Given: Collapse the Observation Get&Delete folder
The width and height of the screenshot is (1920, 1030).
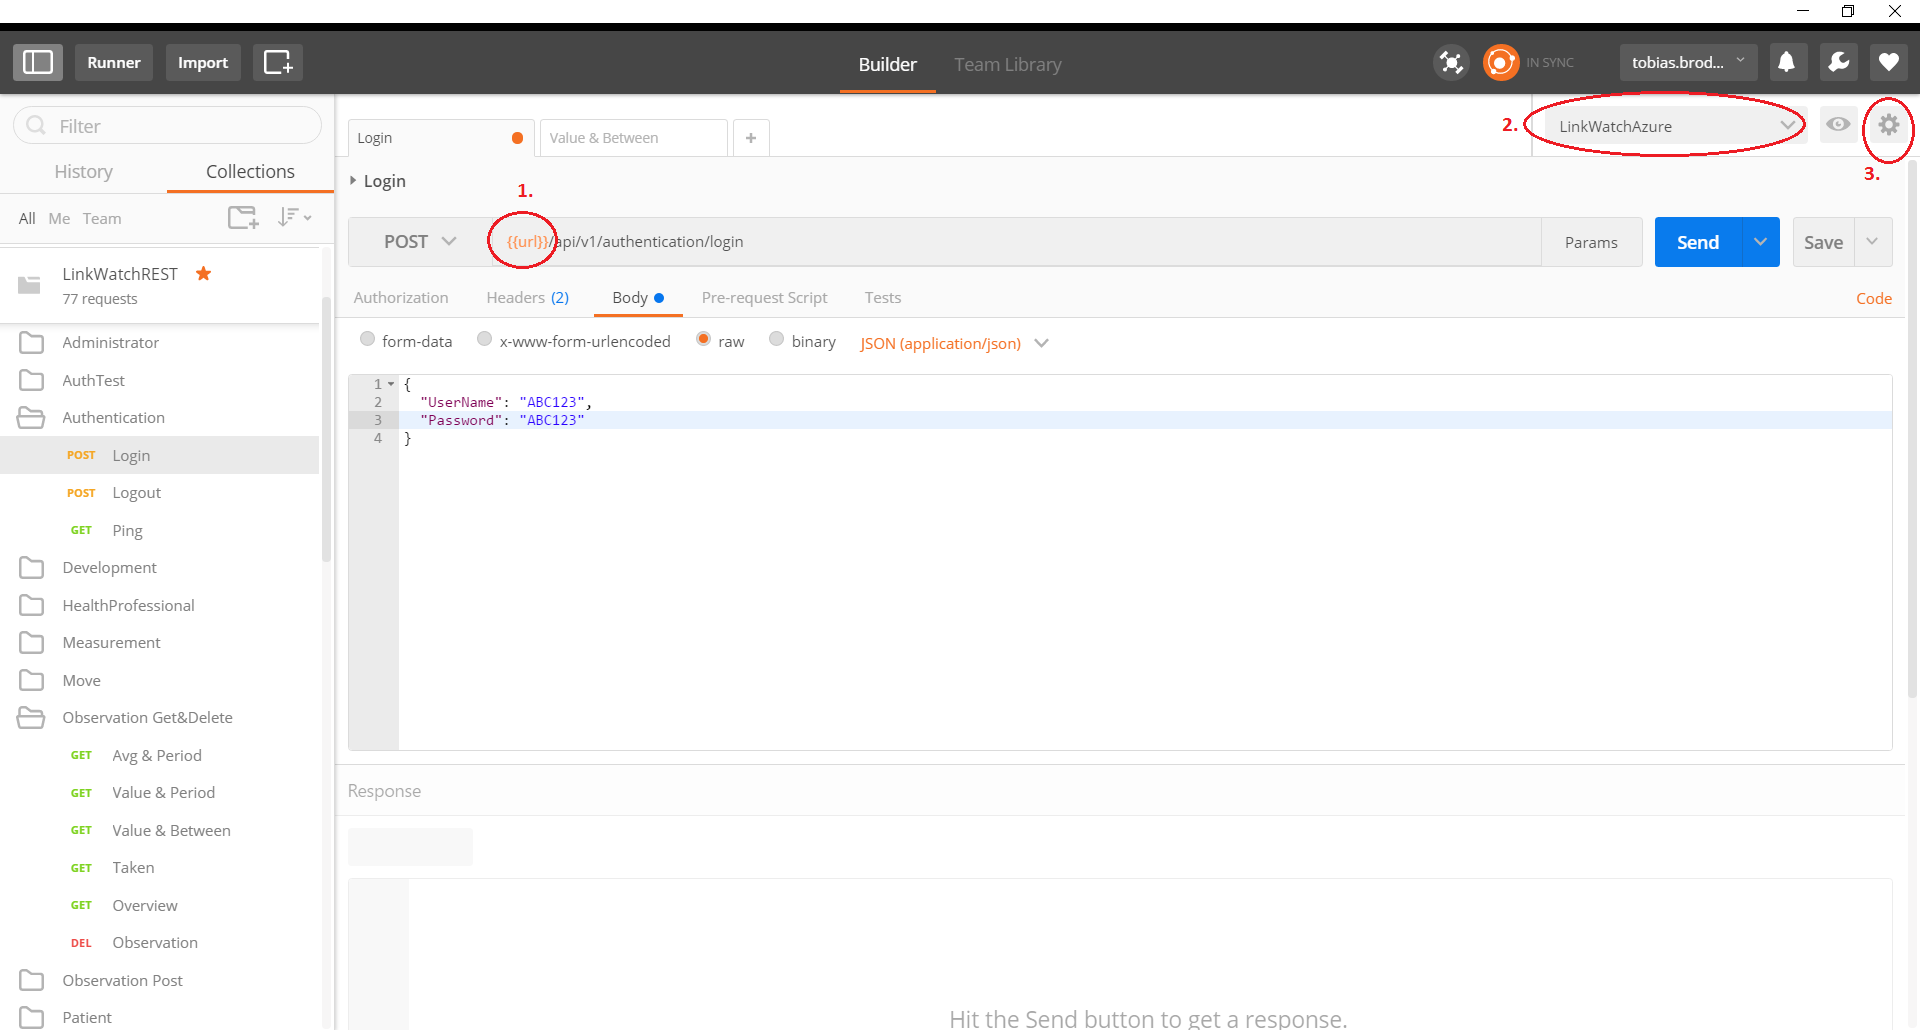Looking at the screenshot, I should pyautogui.click(x=31, y=718).
